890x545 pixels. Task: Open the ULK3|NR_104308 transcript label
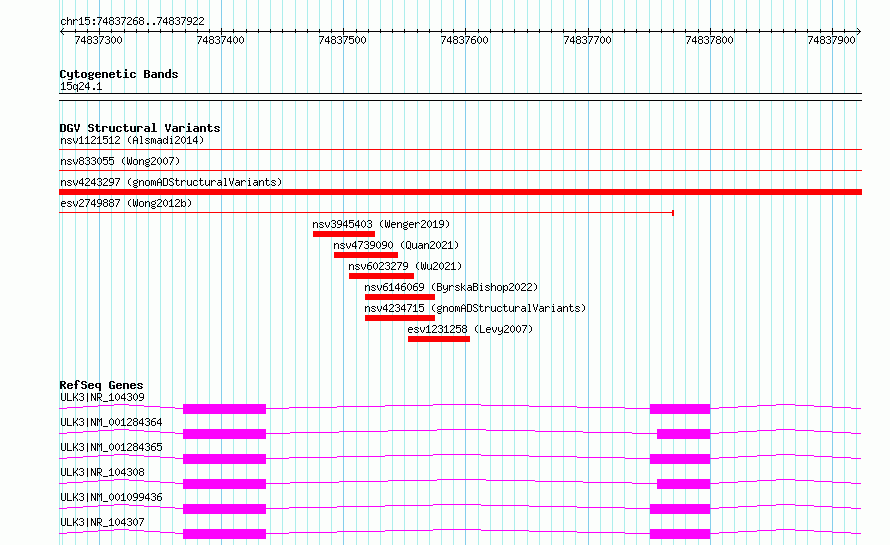point(102,472)
